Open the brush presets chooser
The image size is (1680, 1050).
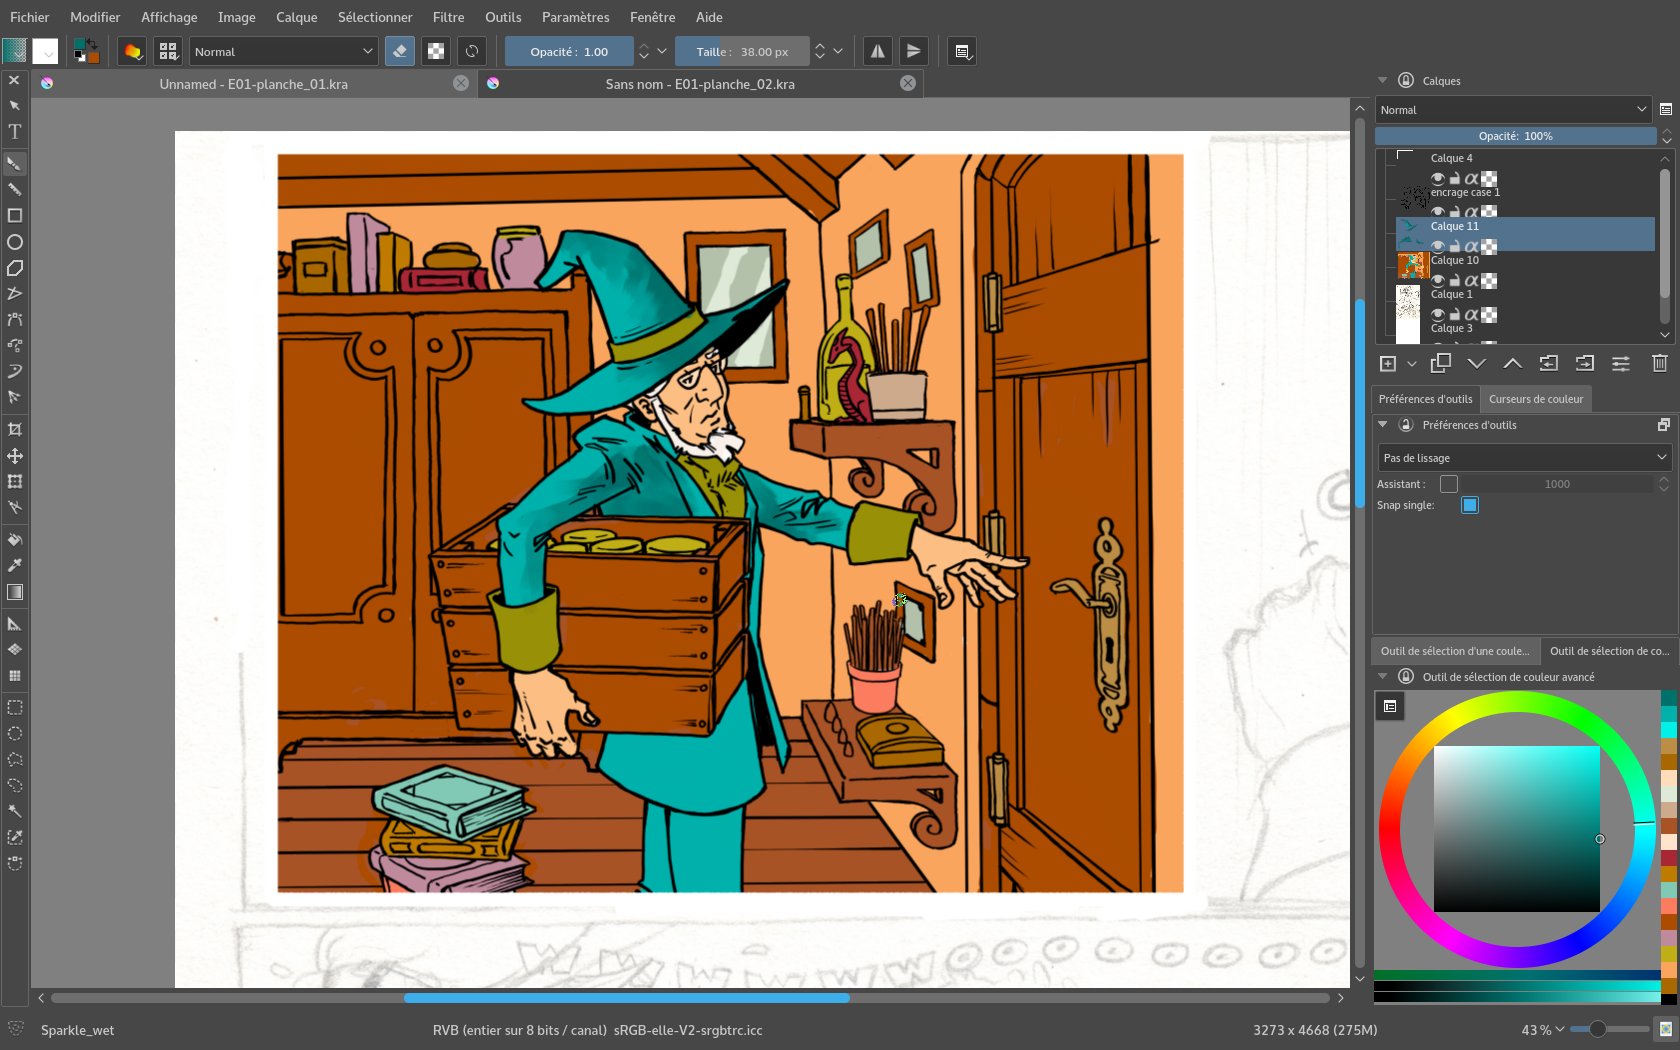coord(168,51)
